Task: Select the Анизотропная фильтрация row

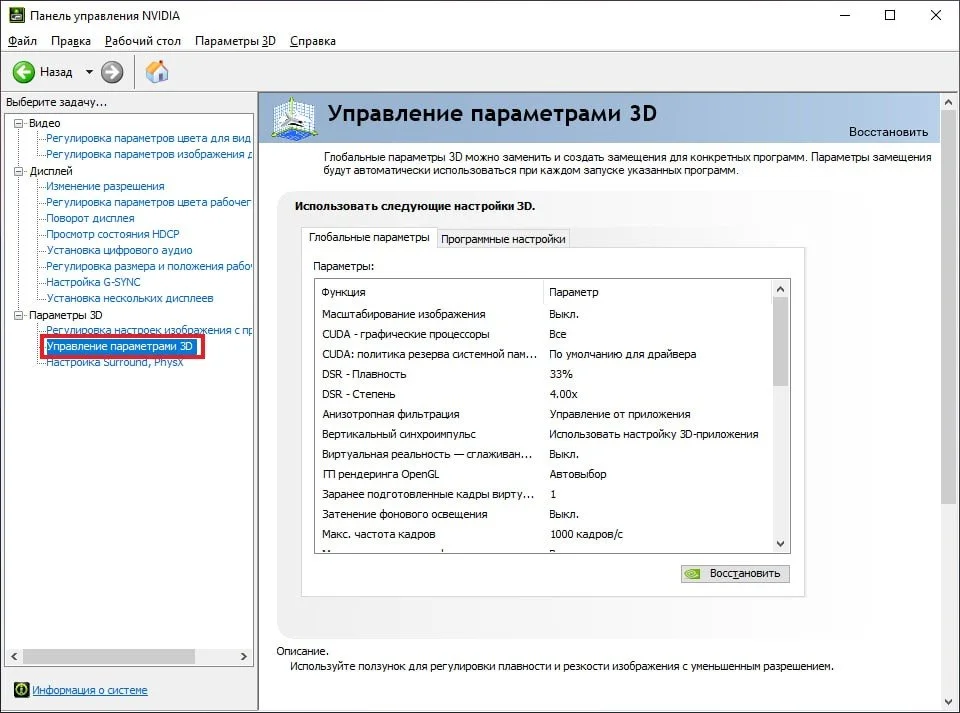Action: 543,414
